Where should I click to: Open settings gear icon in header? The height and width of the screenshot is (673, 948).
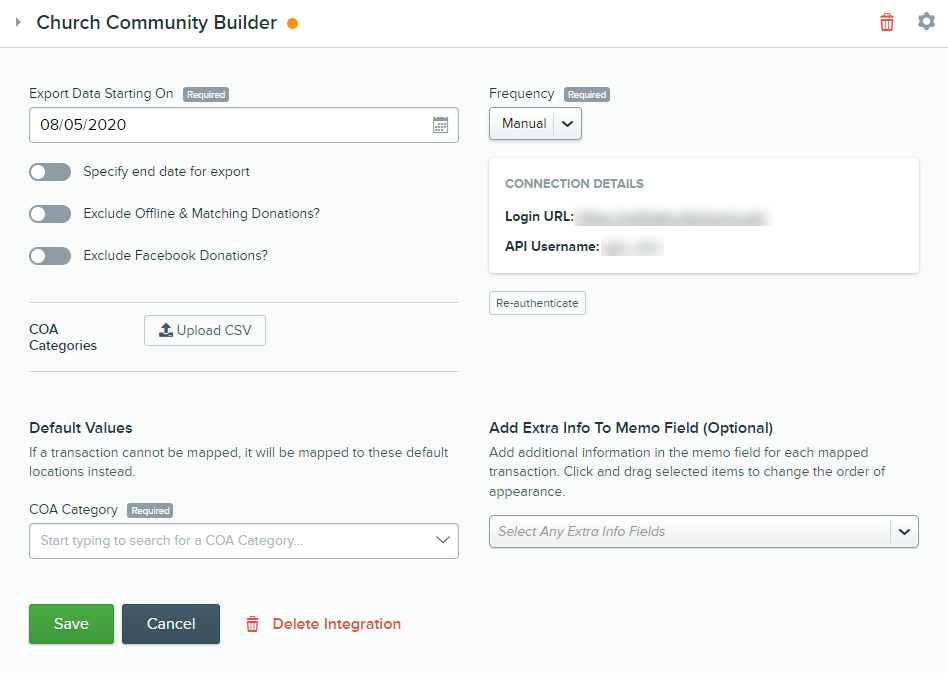pyautogui.click(x=926, y=22)
